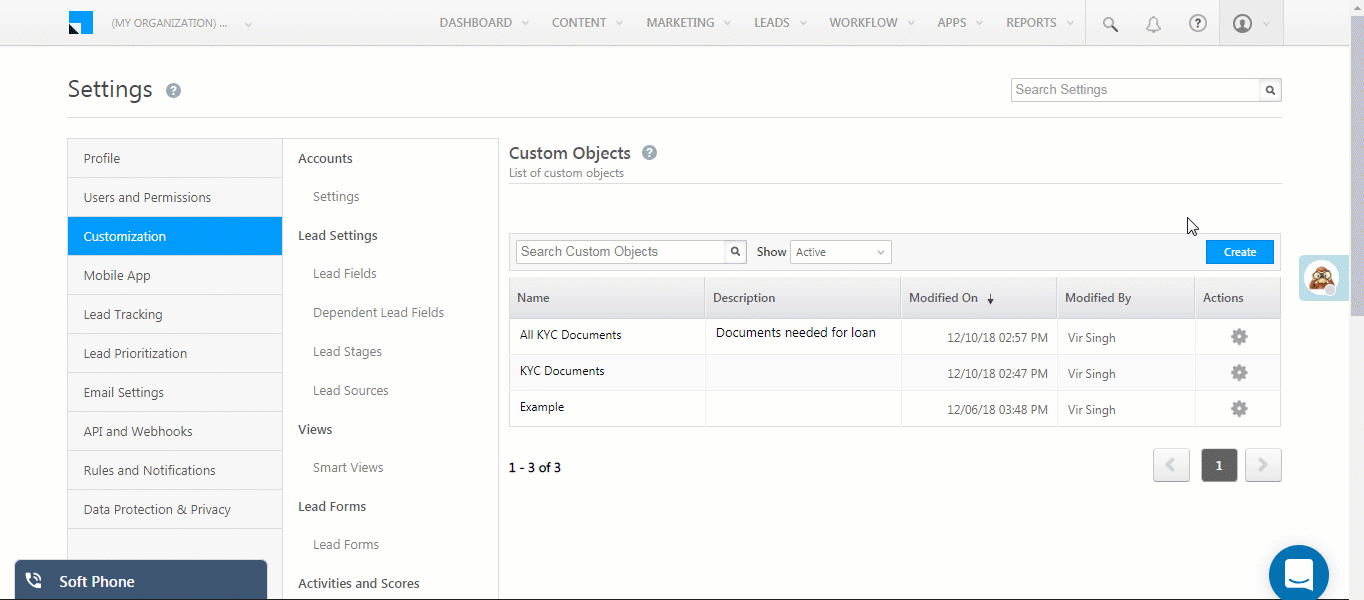This screenshot has width=1364, height=600.
Task: Click the help icon beside Settings heading
Action: (173, 90)
